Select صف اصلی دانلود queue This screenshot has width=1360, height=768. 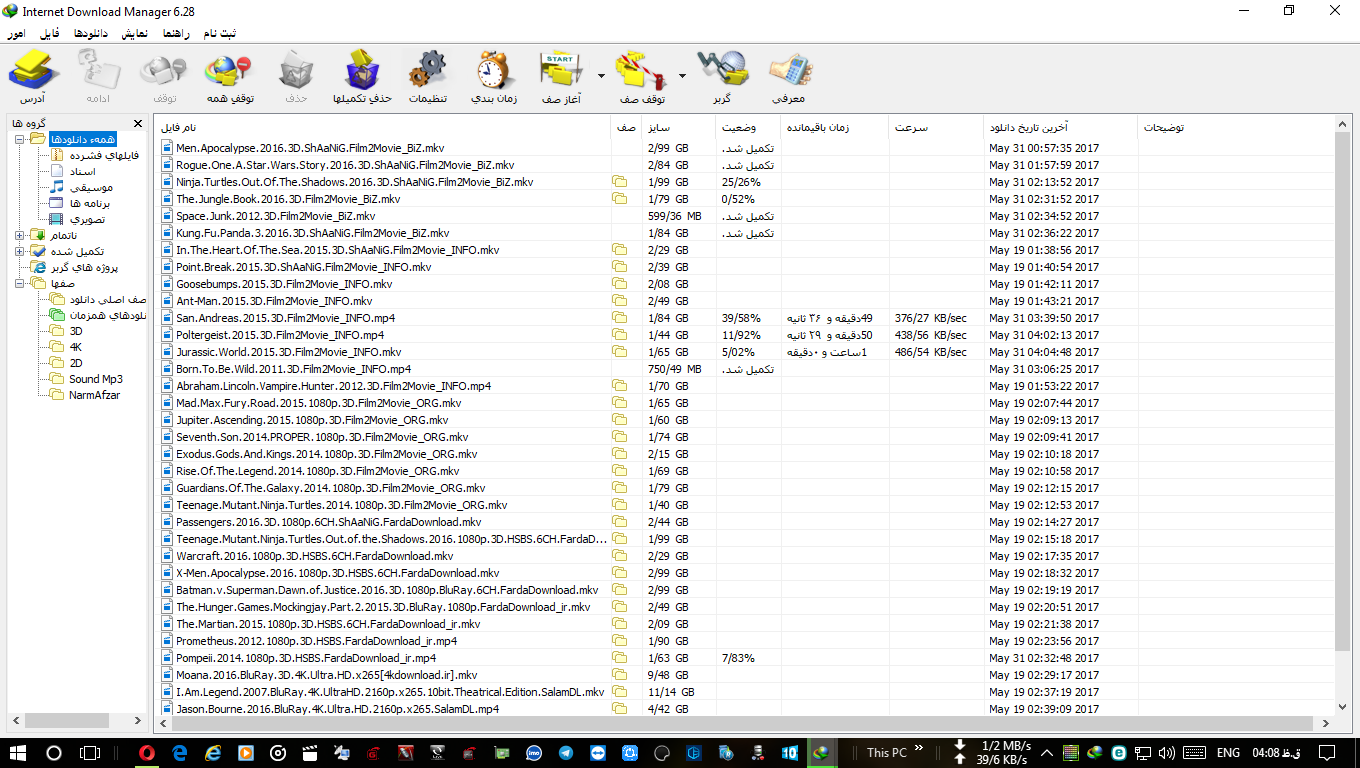pyautogui.click(x=107, y=299)
